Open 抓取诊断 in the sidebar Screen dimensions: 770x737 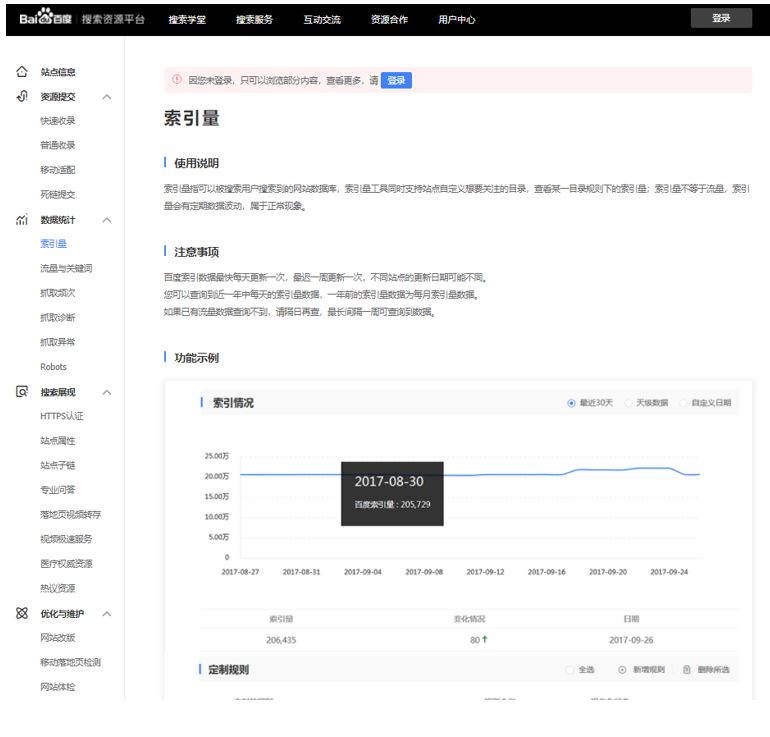(x=58, y=318)
